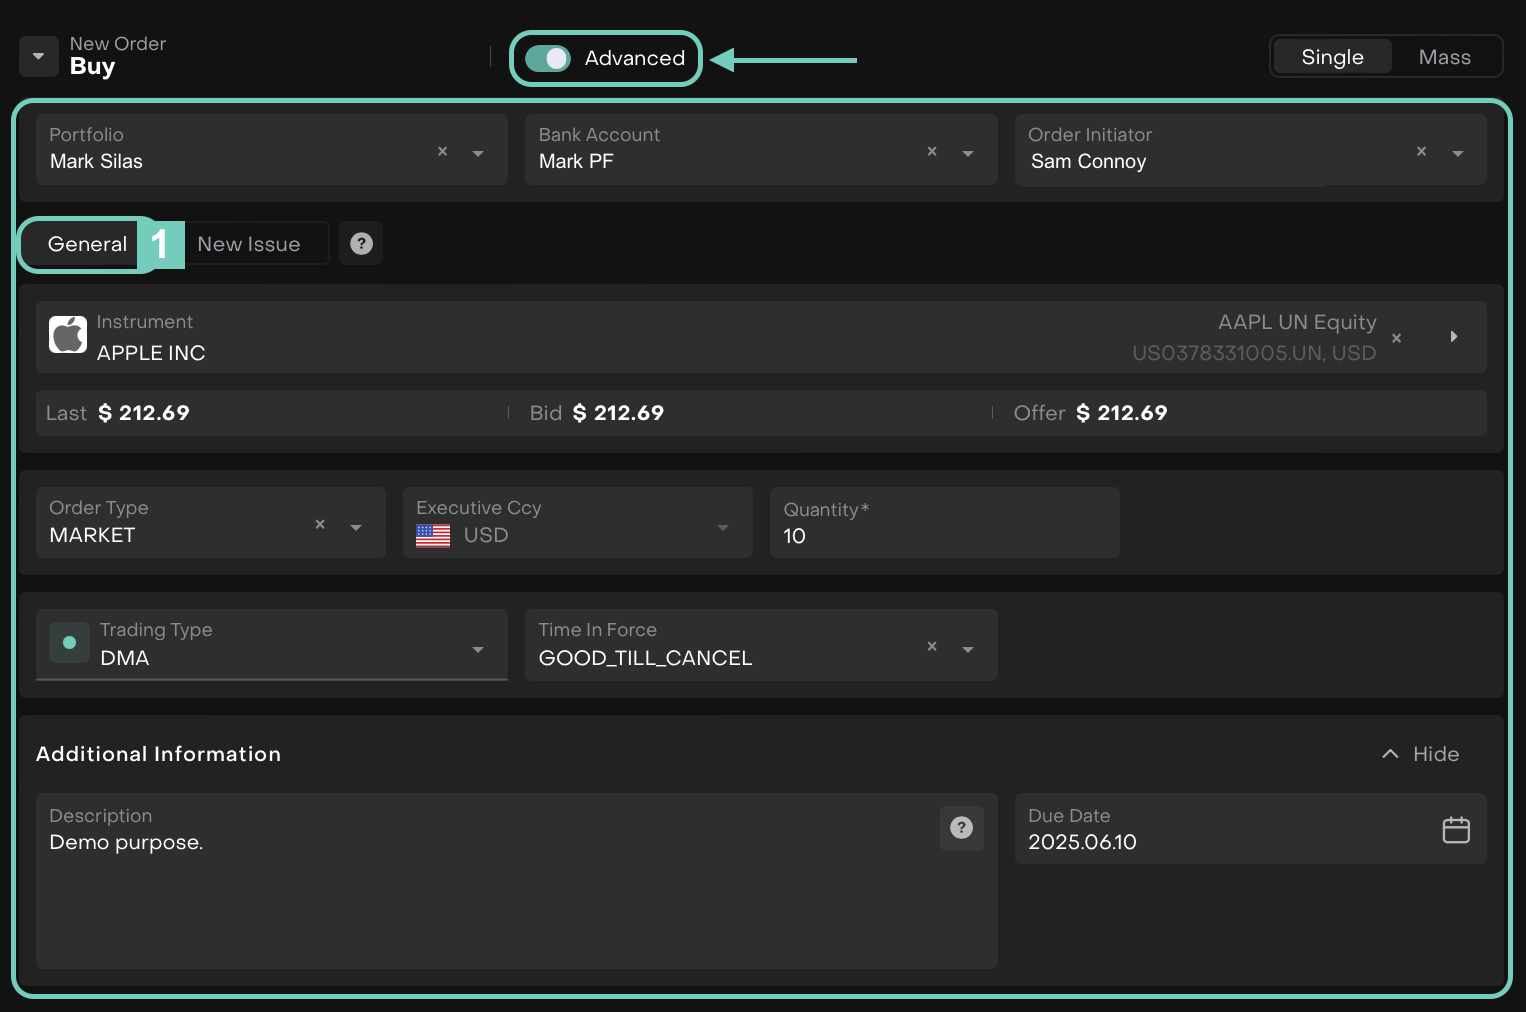
Task: Select the General tab
Action: (87, 244)
